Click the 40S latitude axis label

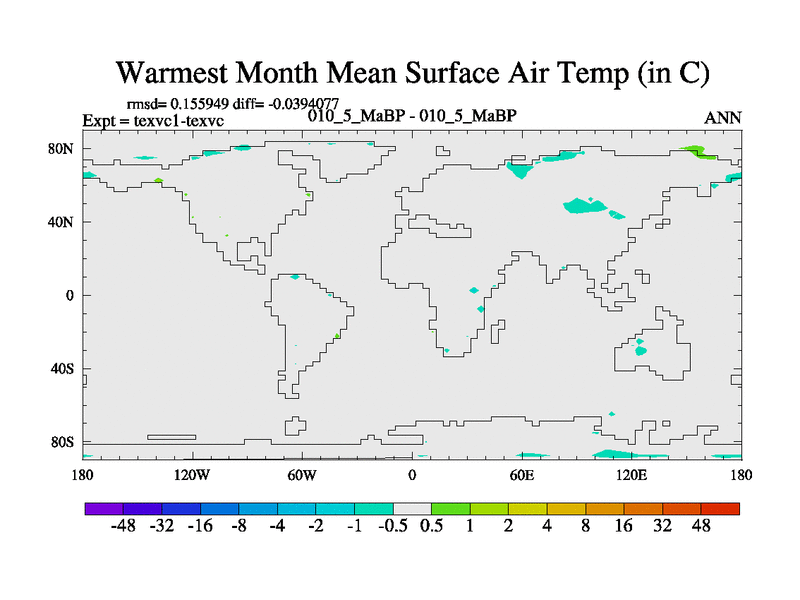point(62,368)
